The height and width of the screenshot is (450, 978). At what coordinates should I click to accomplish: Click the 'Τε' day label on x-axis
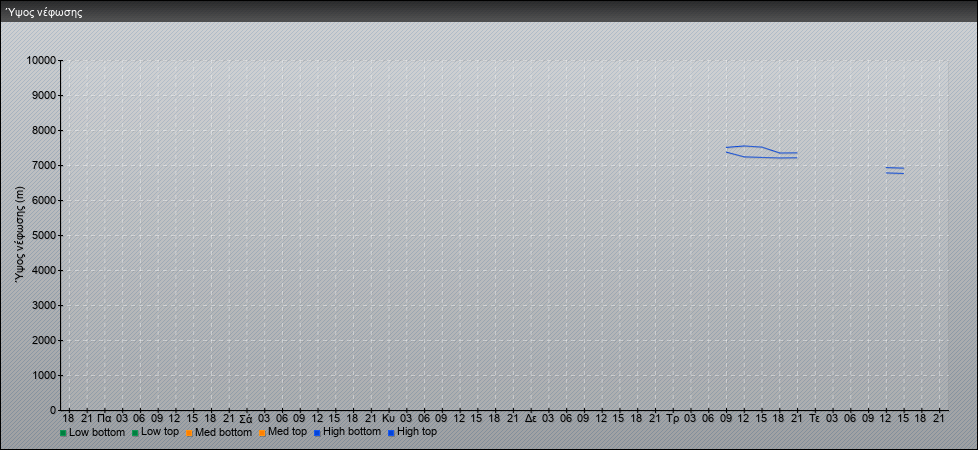(814, 418)
